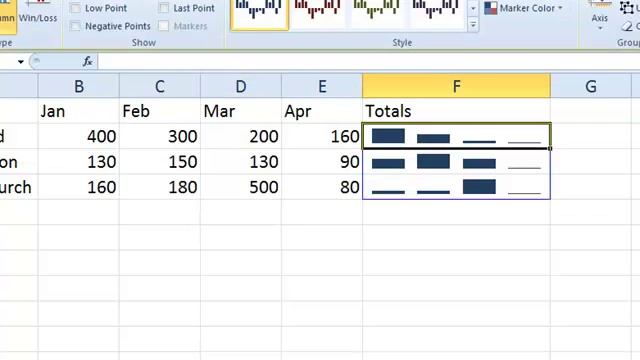
Task: Click into the formula bar input
Action: point(369,62)
